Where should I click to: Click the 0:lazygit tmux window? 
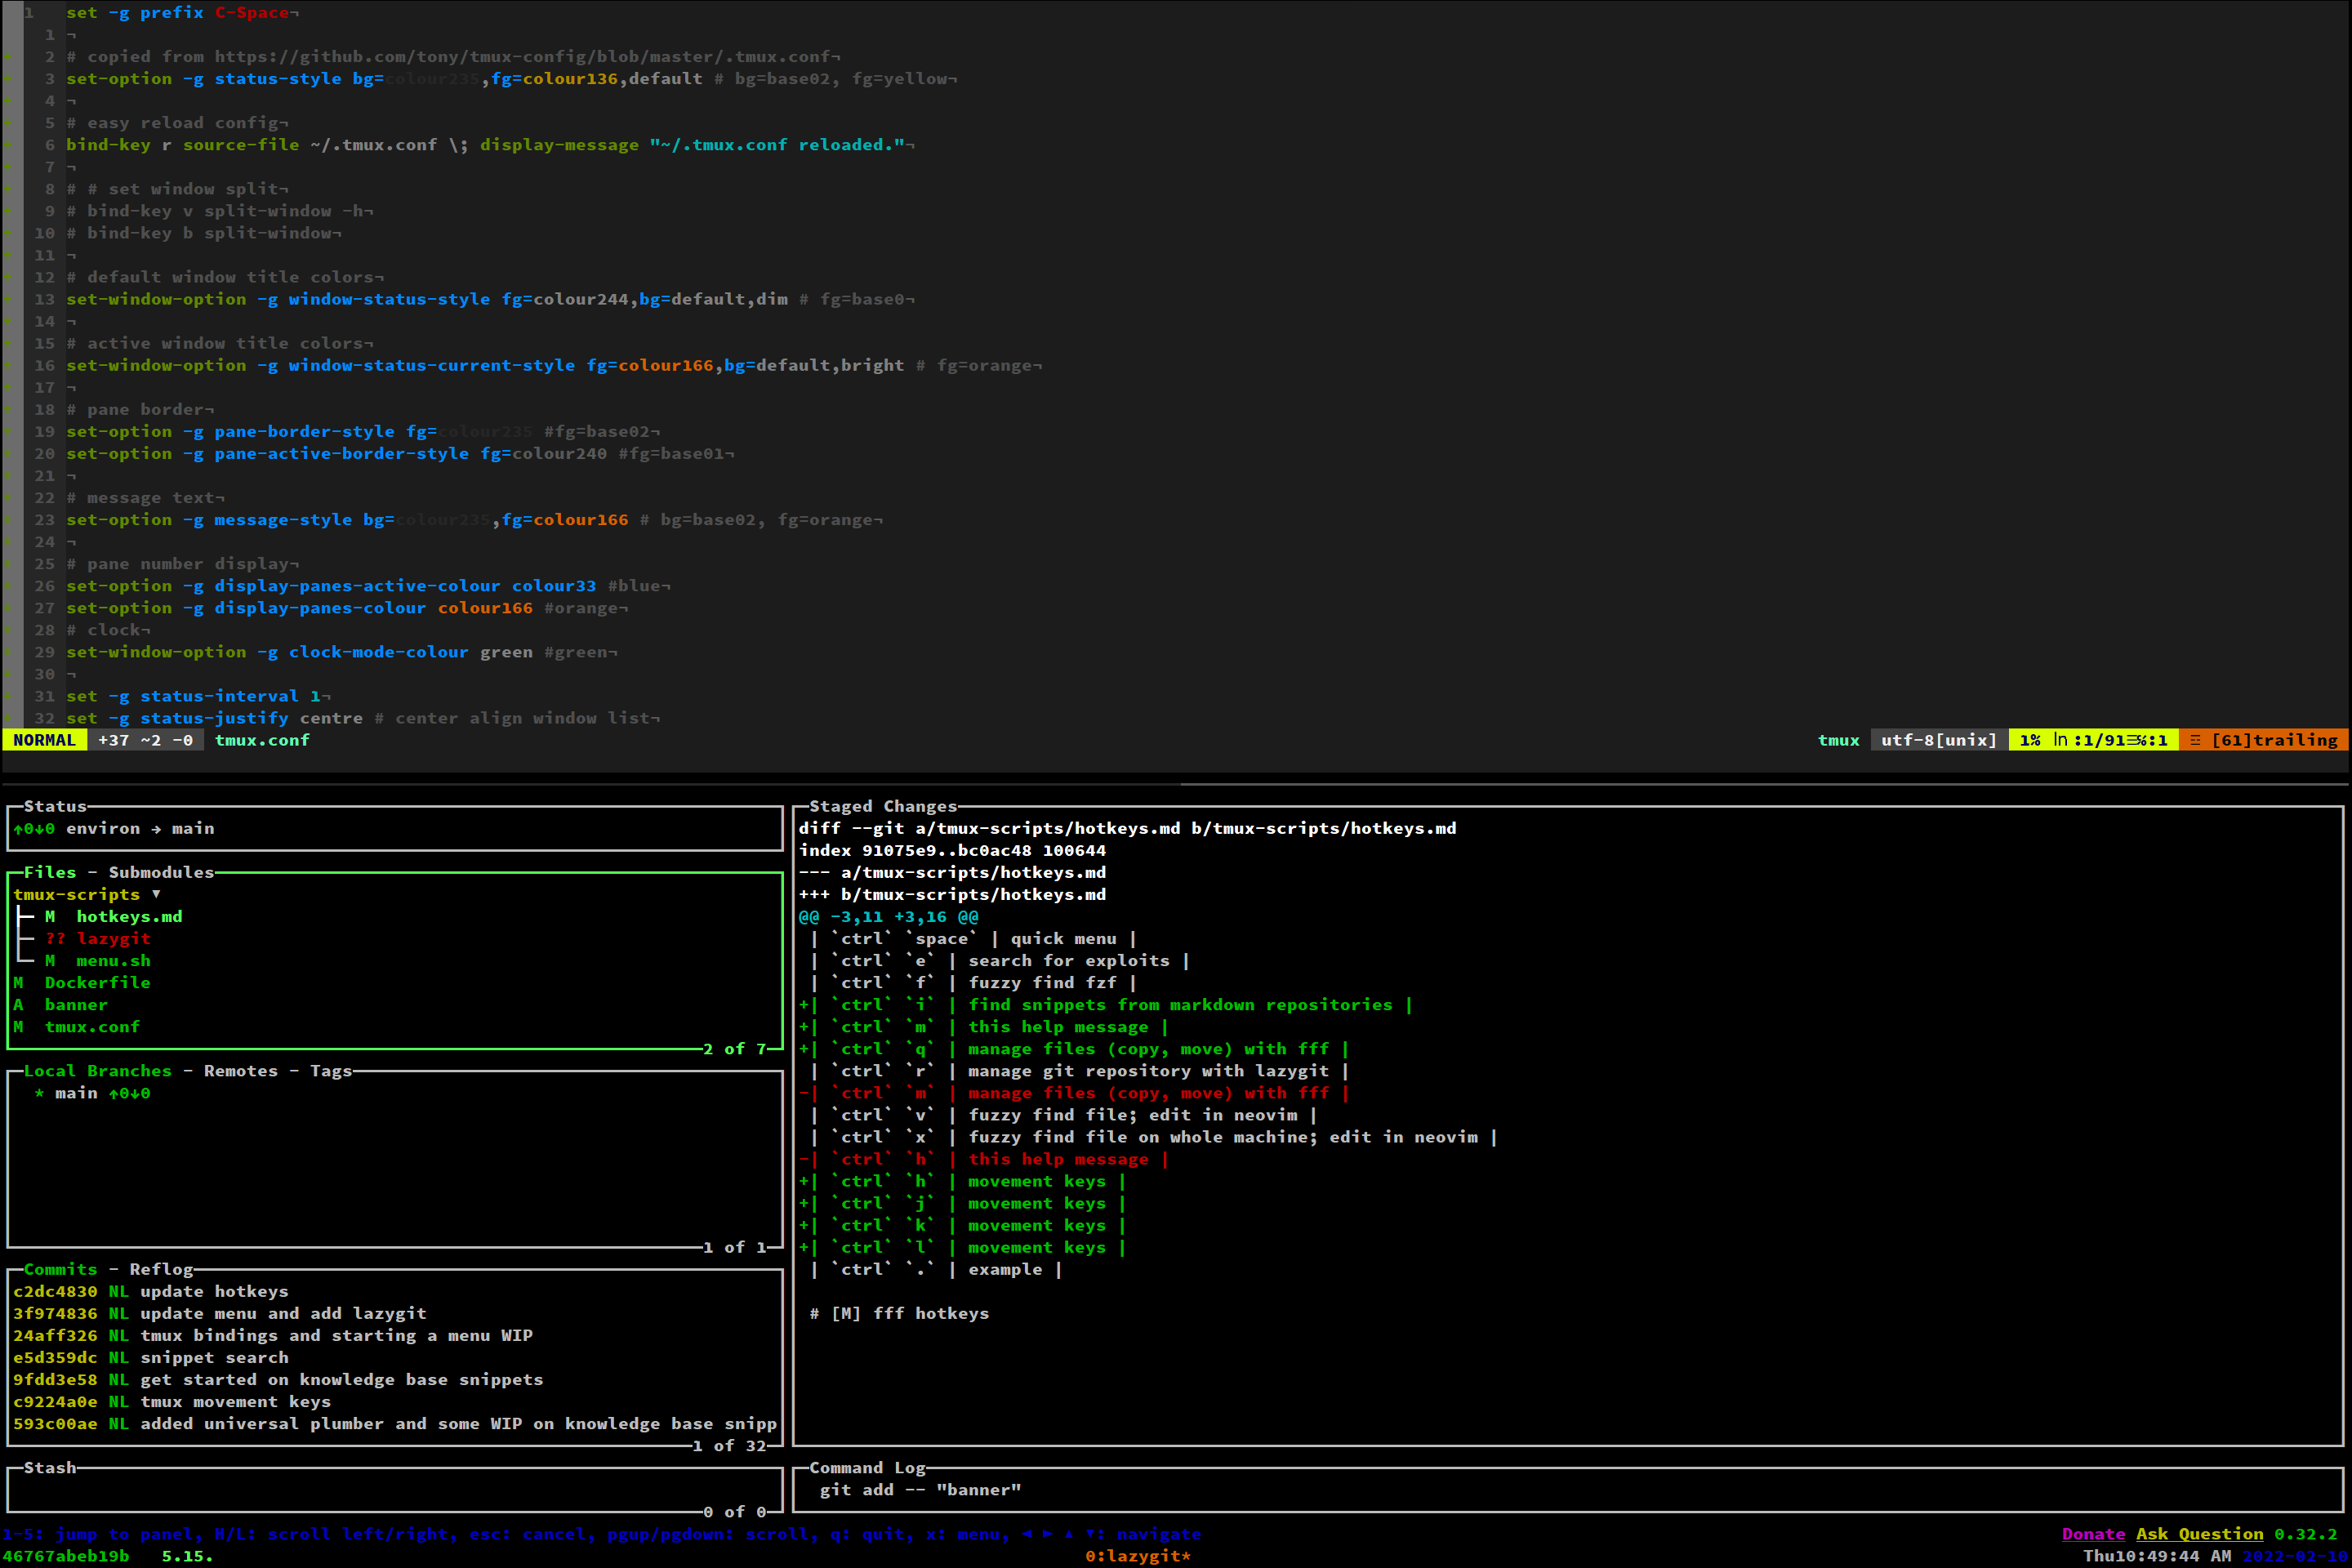point(1138,1556)
